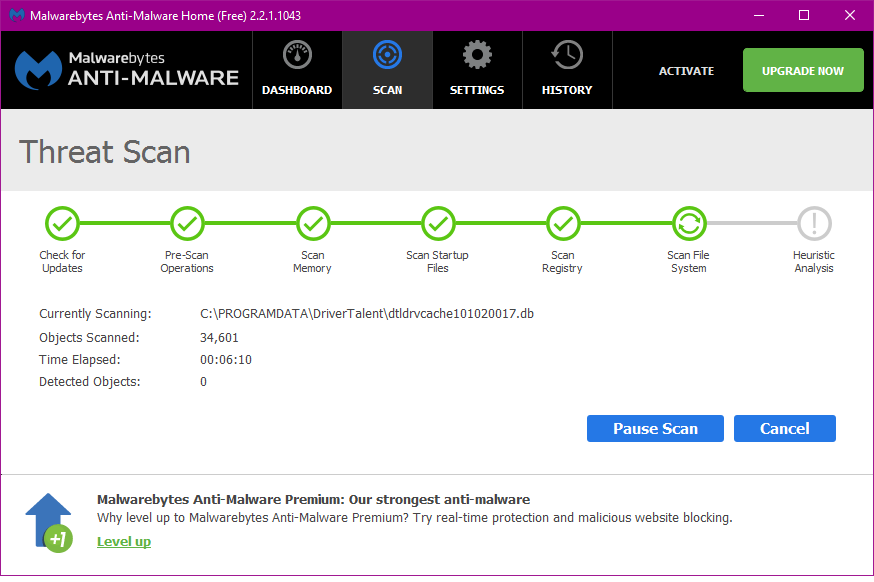Click the 'Why level up' promotion description

(x=415, y=518)
